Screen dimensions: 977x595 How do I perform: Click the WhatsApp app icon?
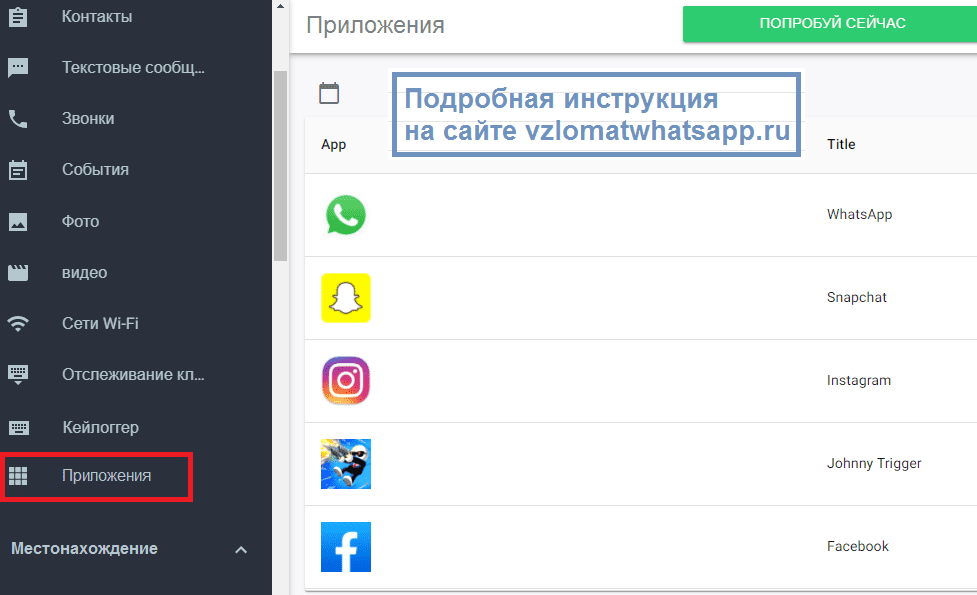pyautogui.click(x=346, y=215)
